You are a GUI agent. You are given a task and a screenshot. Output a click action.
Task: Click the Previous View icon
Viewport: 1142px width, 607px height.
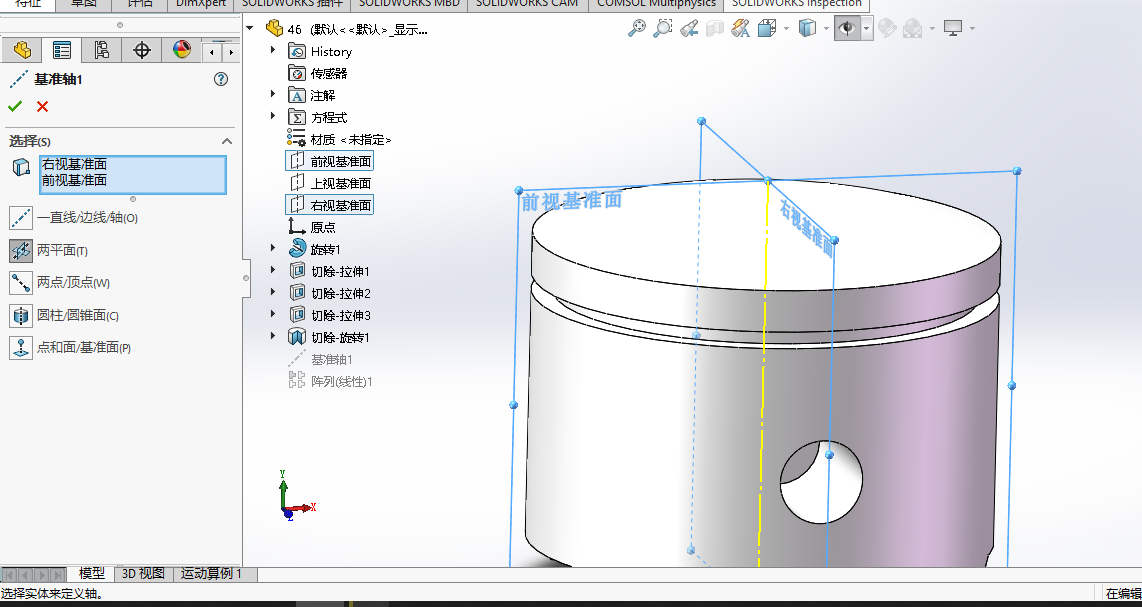coord(689,28)
